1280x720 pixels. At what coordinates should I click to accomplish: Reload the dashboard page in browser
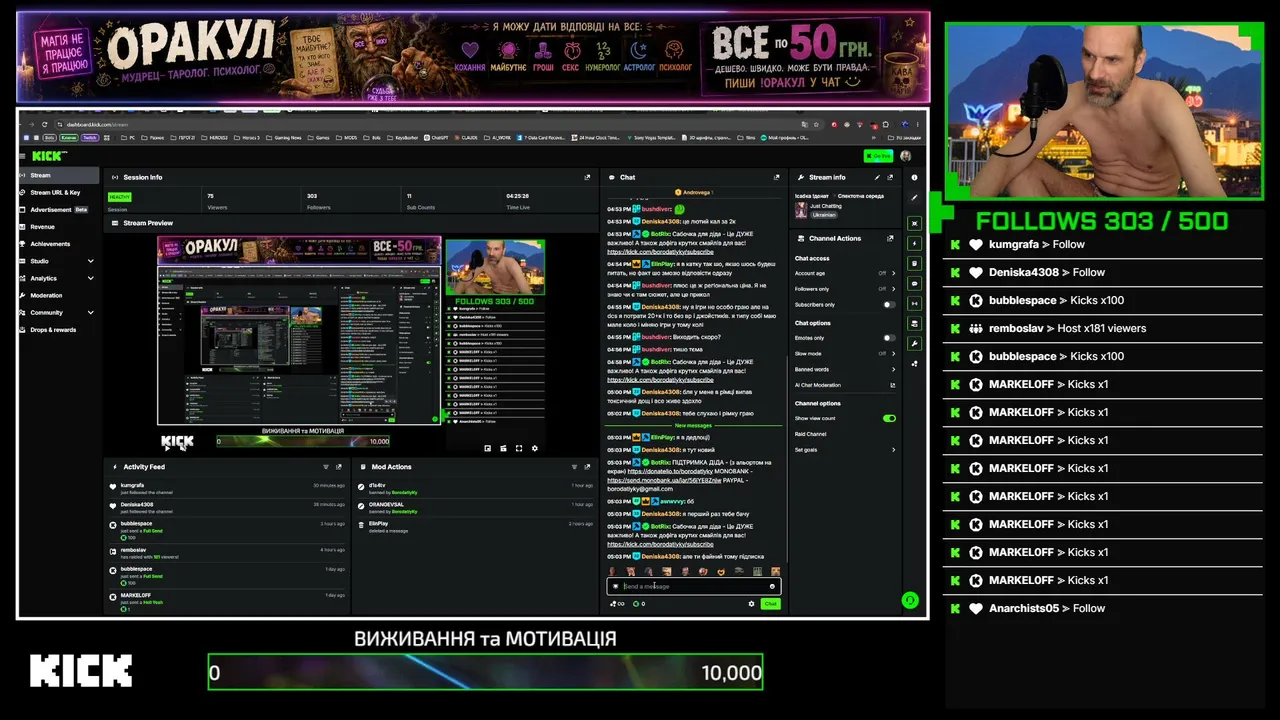45,124
